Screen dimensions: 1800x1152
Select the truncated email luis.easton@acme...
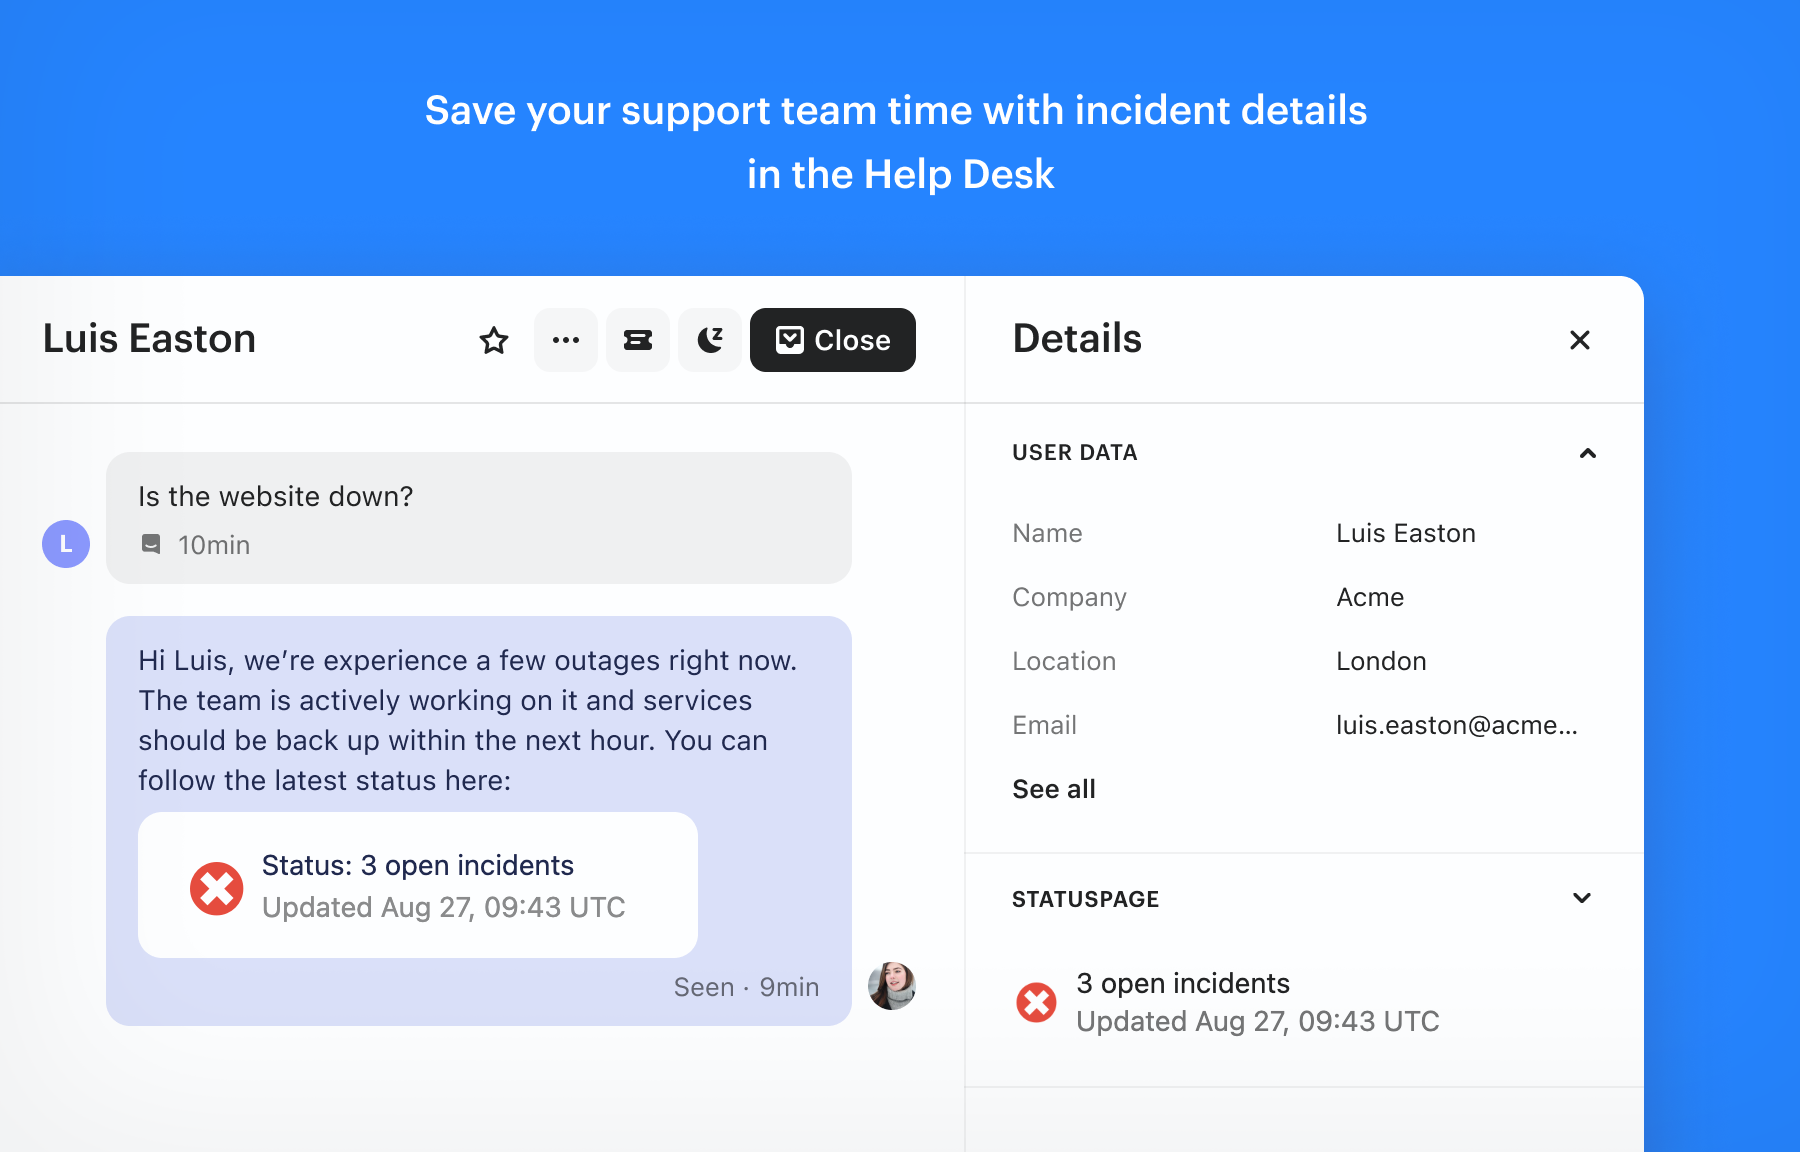1457,725
